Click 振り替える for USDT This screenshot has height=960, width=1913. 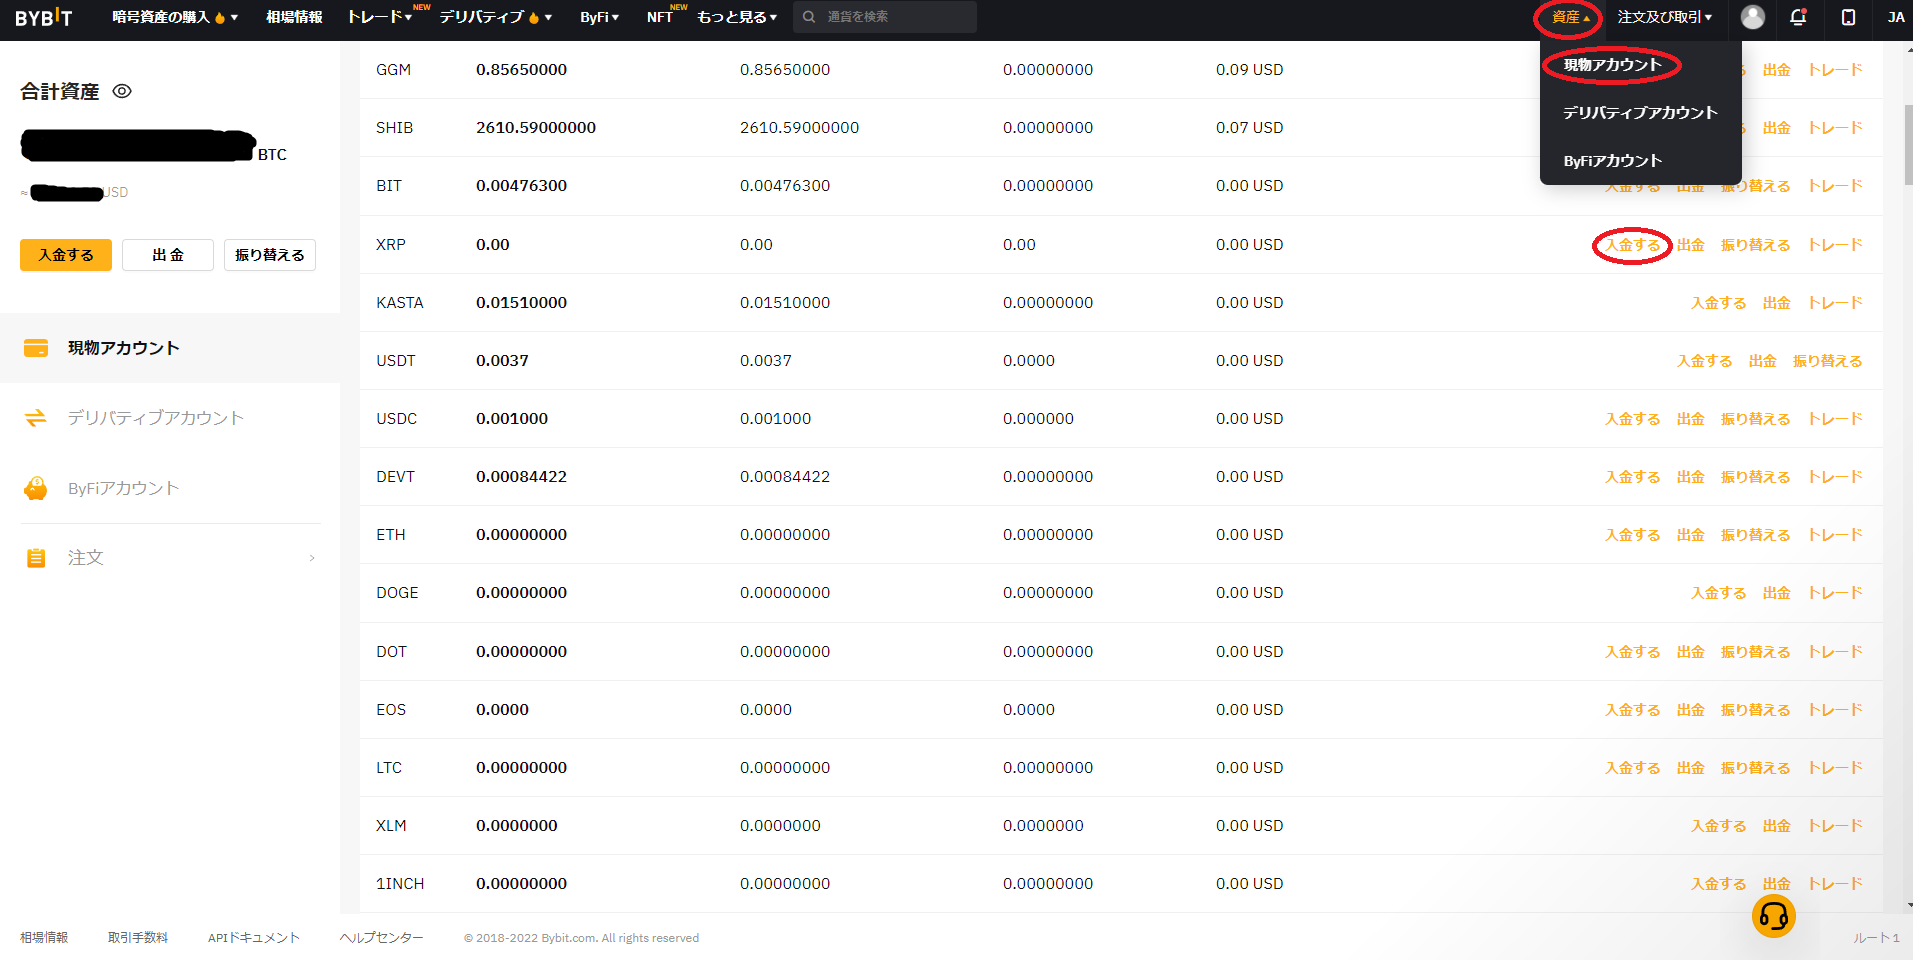[x=1827, y=361]
